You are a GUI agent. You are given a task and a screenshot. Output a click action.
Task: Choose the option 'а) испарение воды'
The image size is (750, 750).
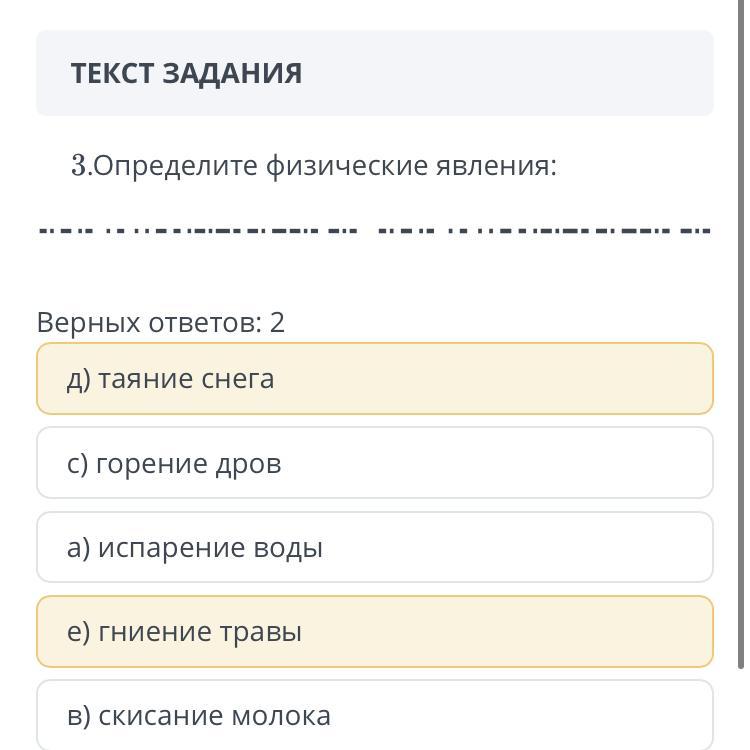374,548
